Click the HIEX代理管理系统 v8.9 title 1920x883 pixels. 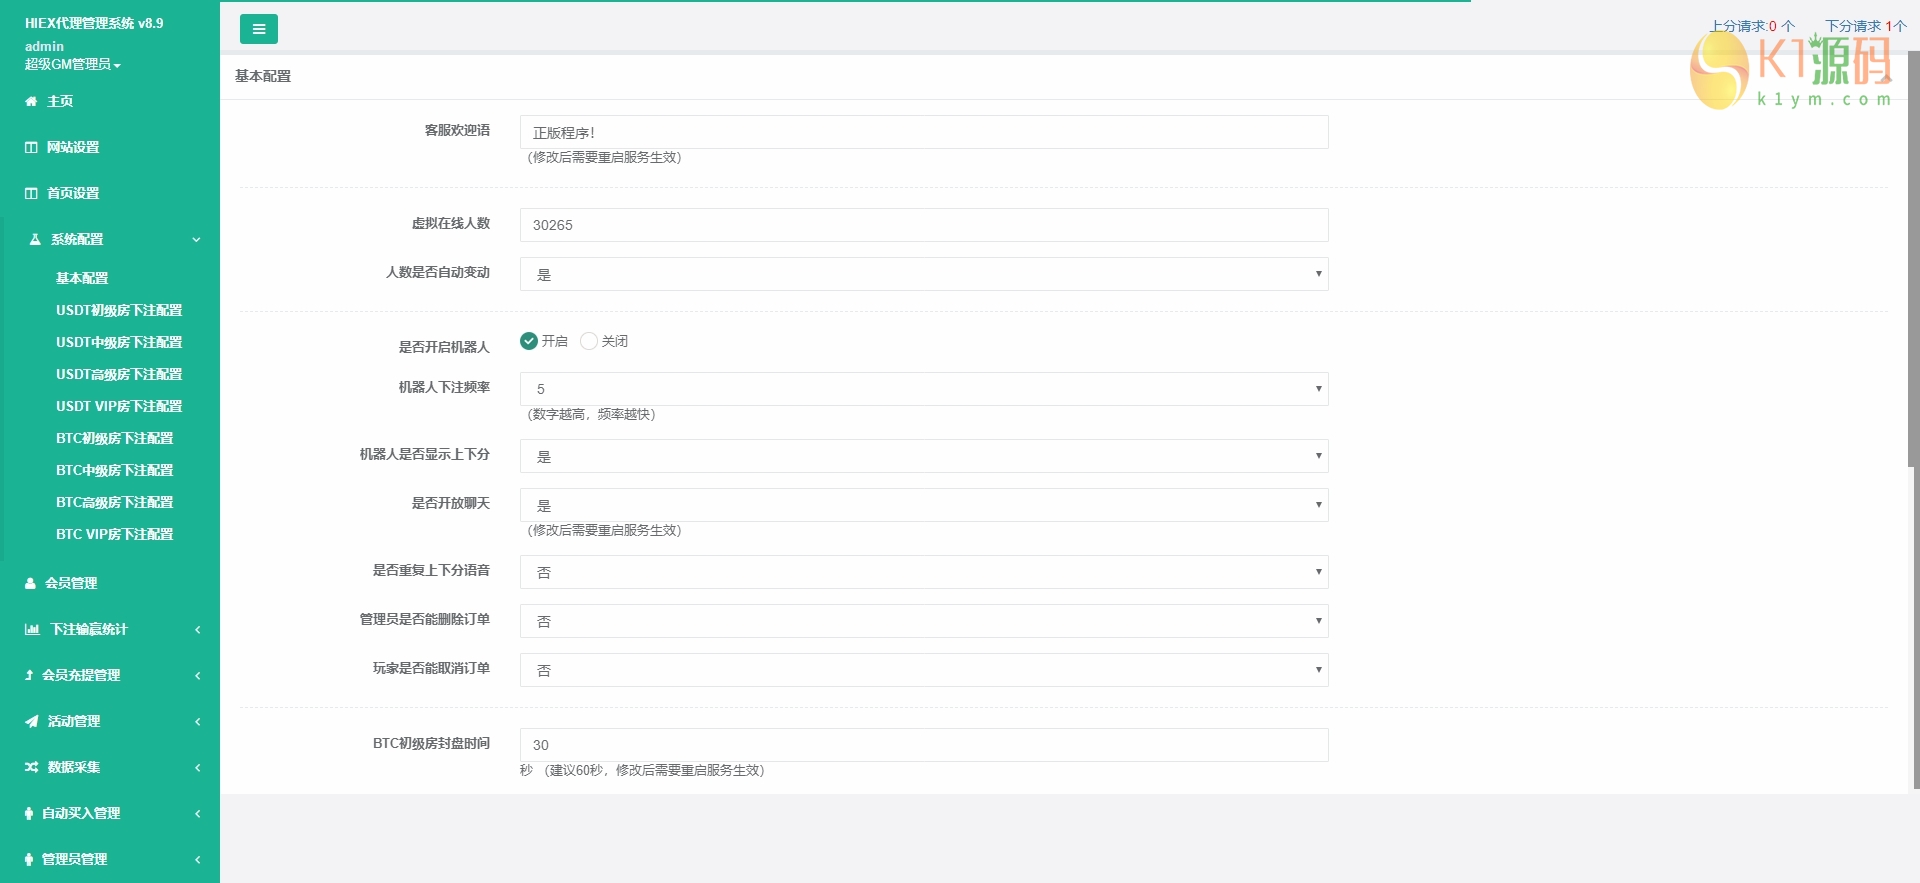pos(94,23)
